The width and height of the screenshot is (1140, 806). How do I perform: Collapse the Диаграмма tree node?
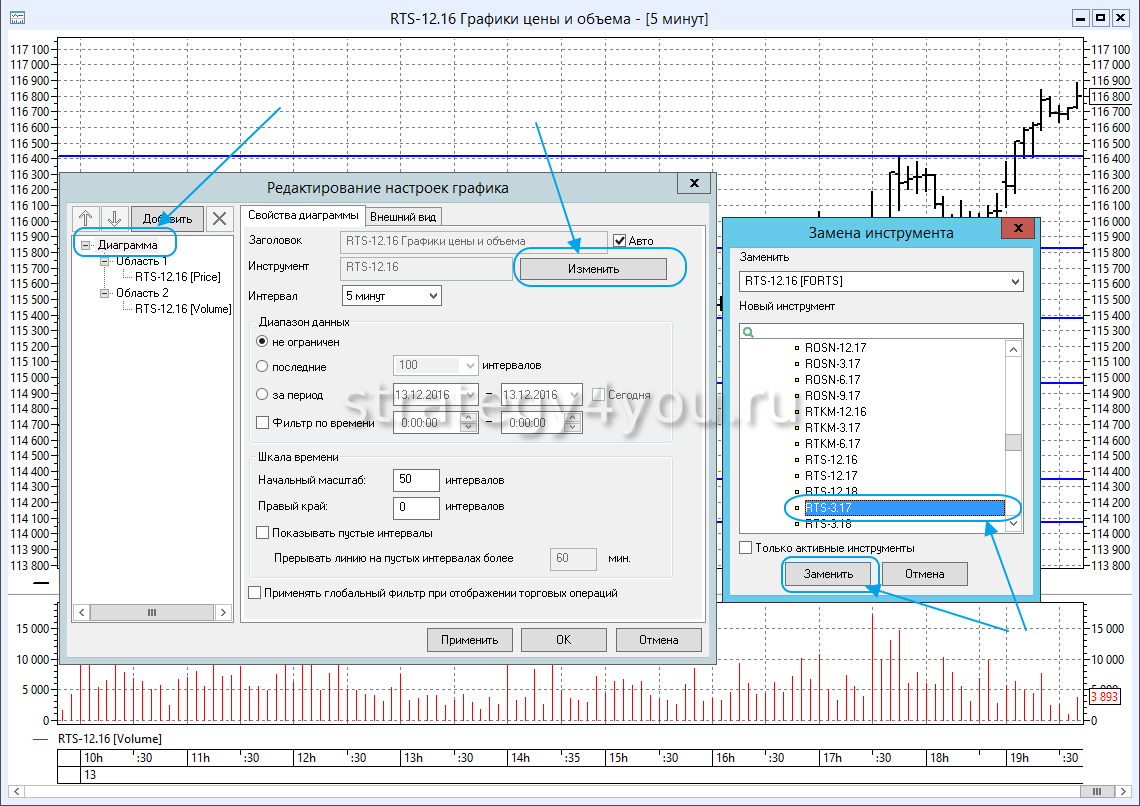point(88,245)
